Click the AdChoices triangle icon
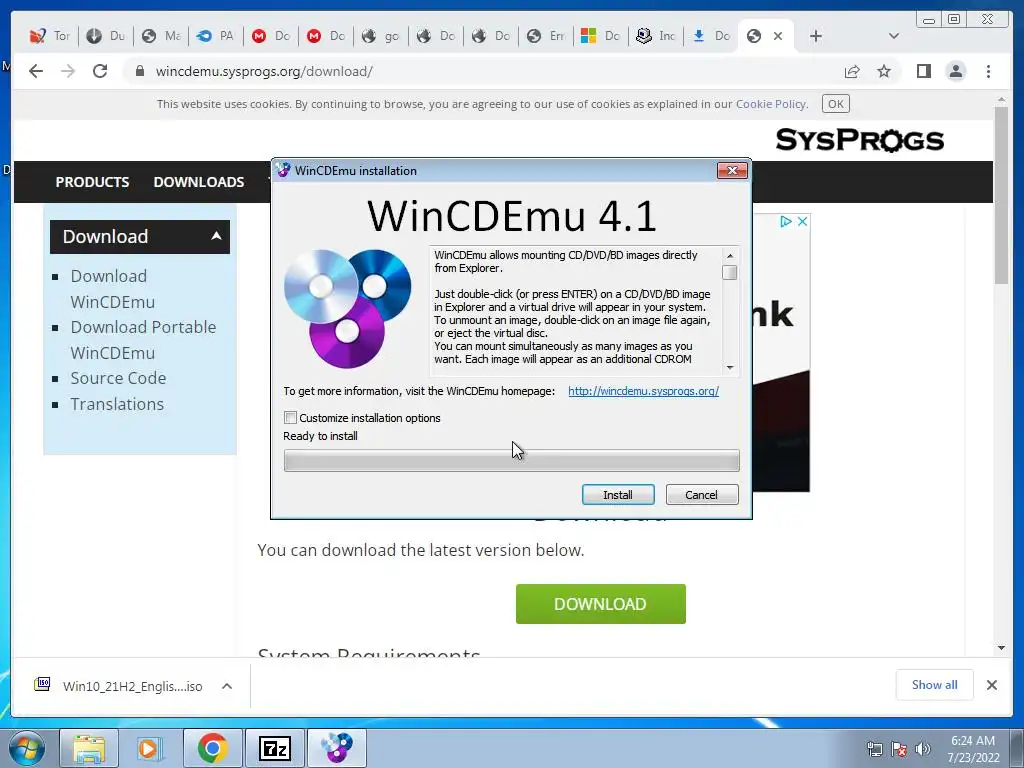The image size is (1024, 768). 786,221
